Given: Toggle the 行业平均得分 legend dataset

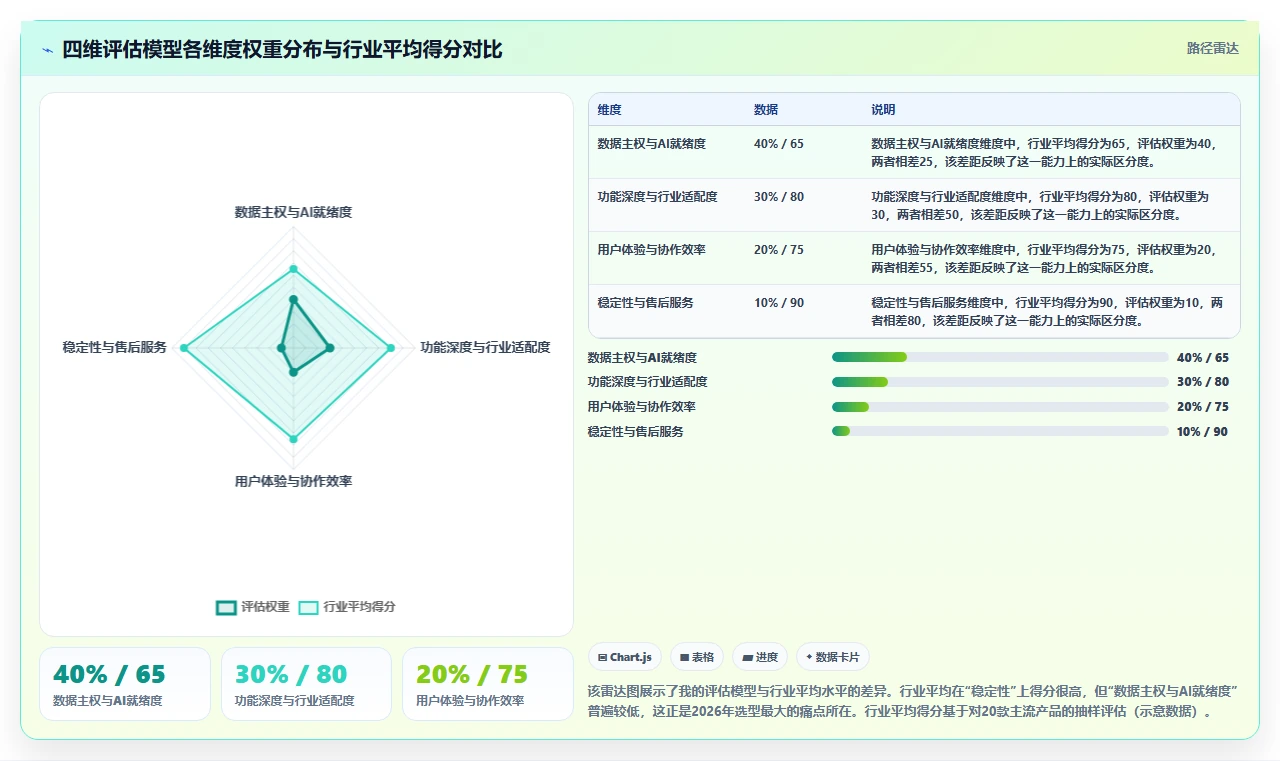Looking at the screenshot, I should coord(347,607).
